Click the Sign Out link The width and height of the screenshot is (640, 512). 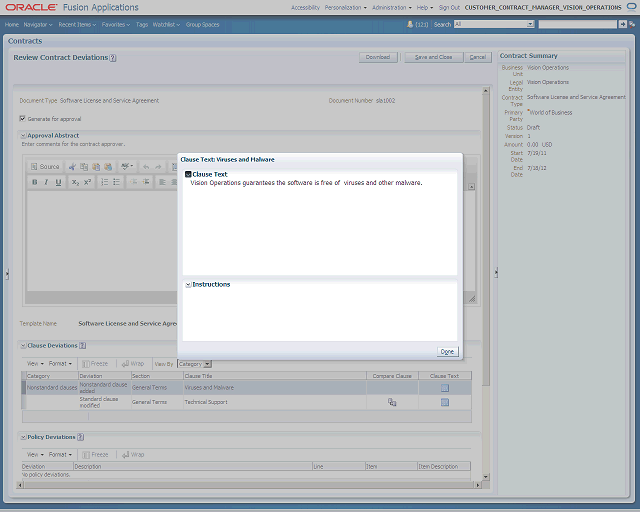pos(449,8)
